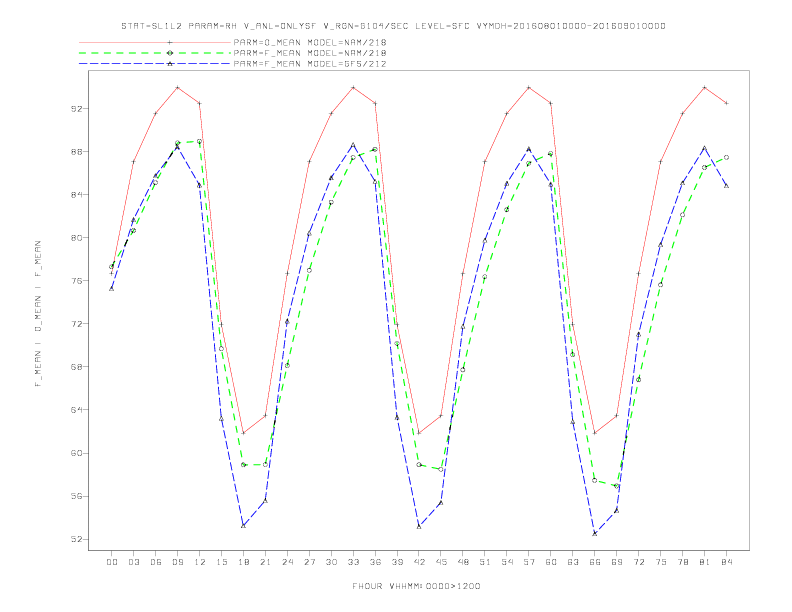The height and width of the screenshot is (612, 792).
Task: Click the 56 tick label on the vertical axis
Action: coord(76,496)
